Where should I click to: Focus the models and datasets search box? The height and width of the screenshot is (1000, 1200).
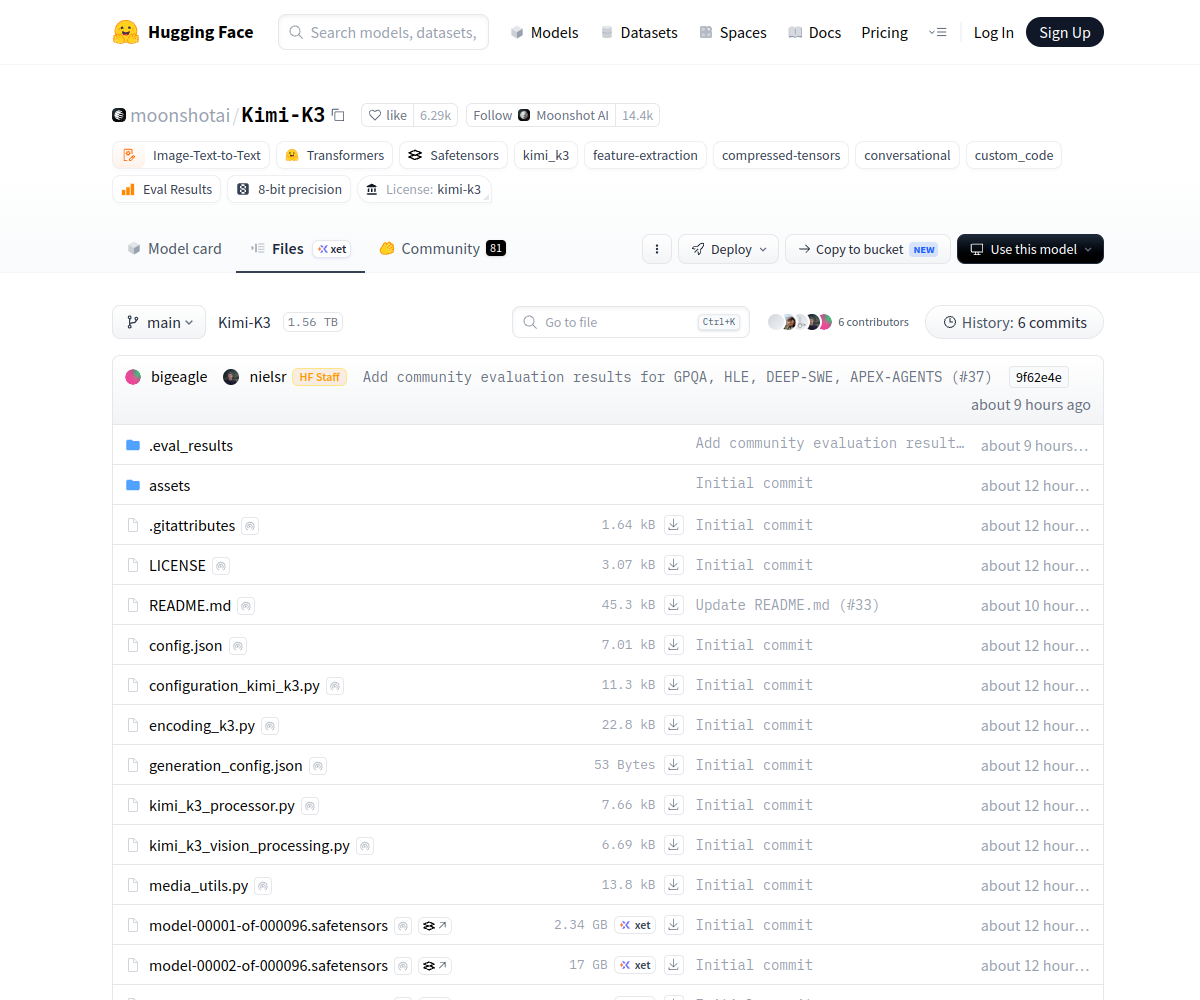point(383,32)
